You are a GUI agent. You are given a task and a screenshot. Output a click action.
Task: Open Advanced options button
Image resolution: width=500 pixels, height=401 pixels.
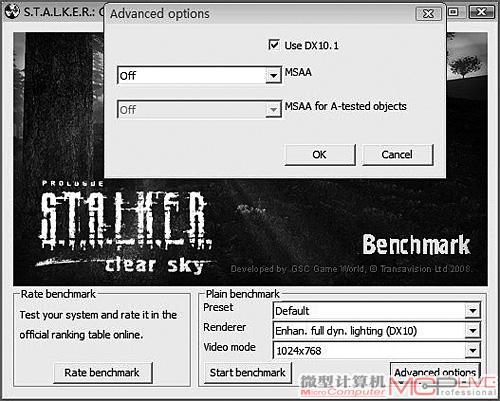coord(435,372)
